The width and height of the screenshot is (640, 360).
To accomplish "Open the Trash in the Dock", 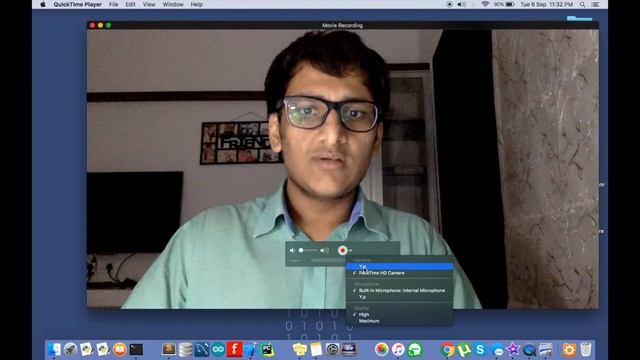I will pos(586,350).
